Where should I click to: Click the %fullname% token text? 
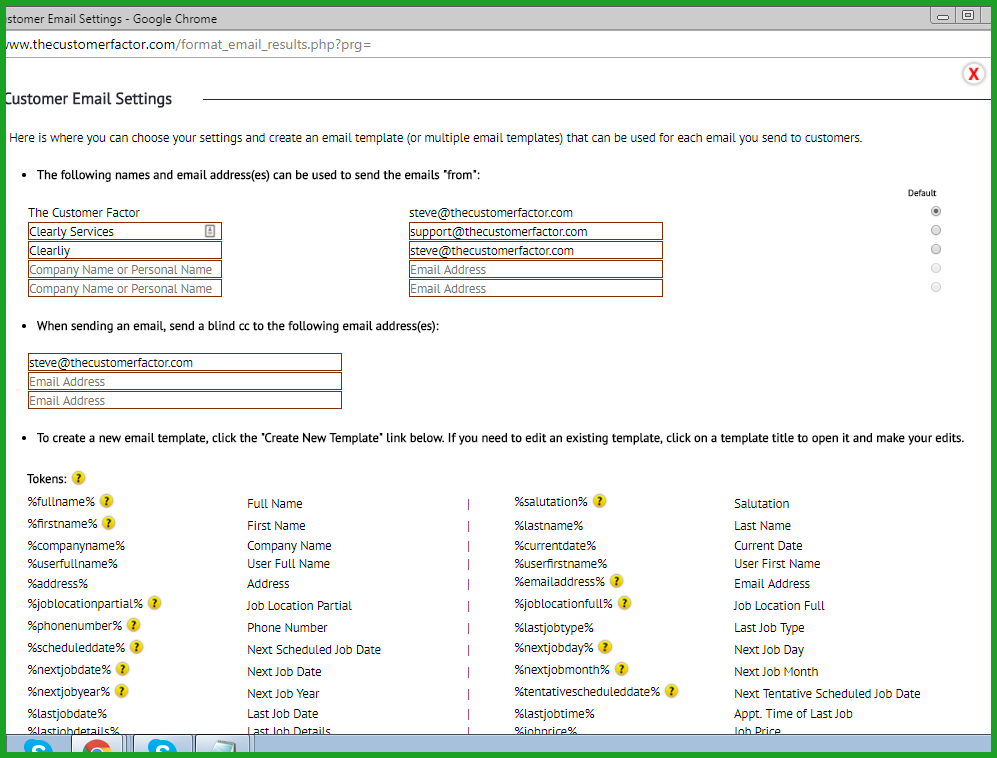coord(61,502)
